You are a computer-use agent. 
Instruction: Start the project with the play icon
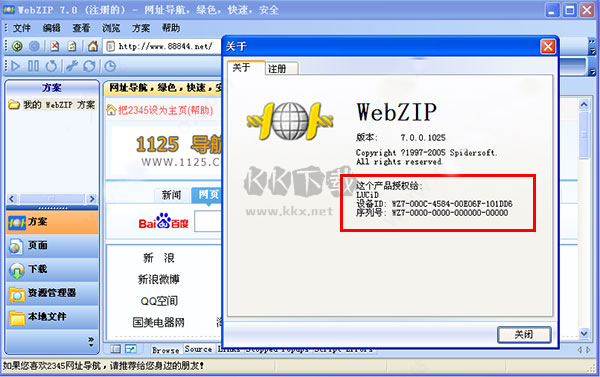click(16, 66)
